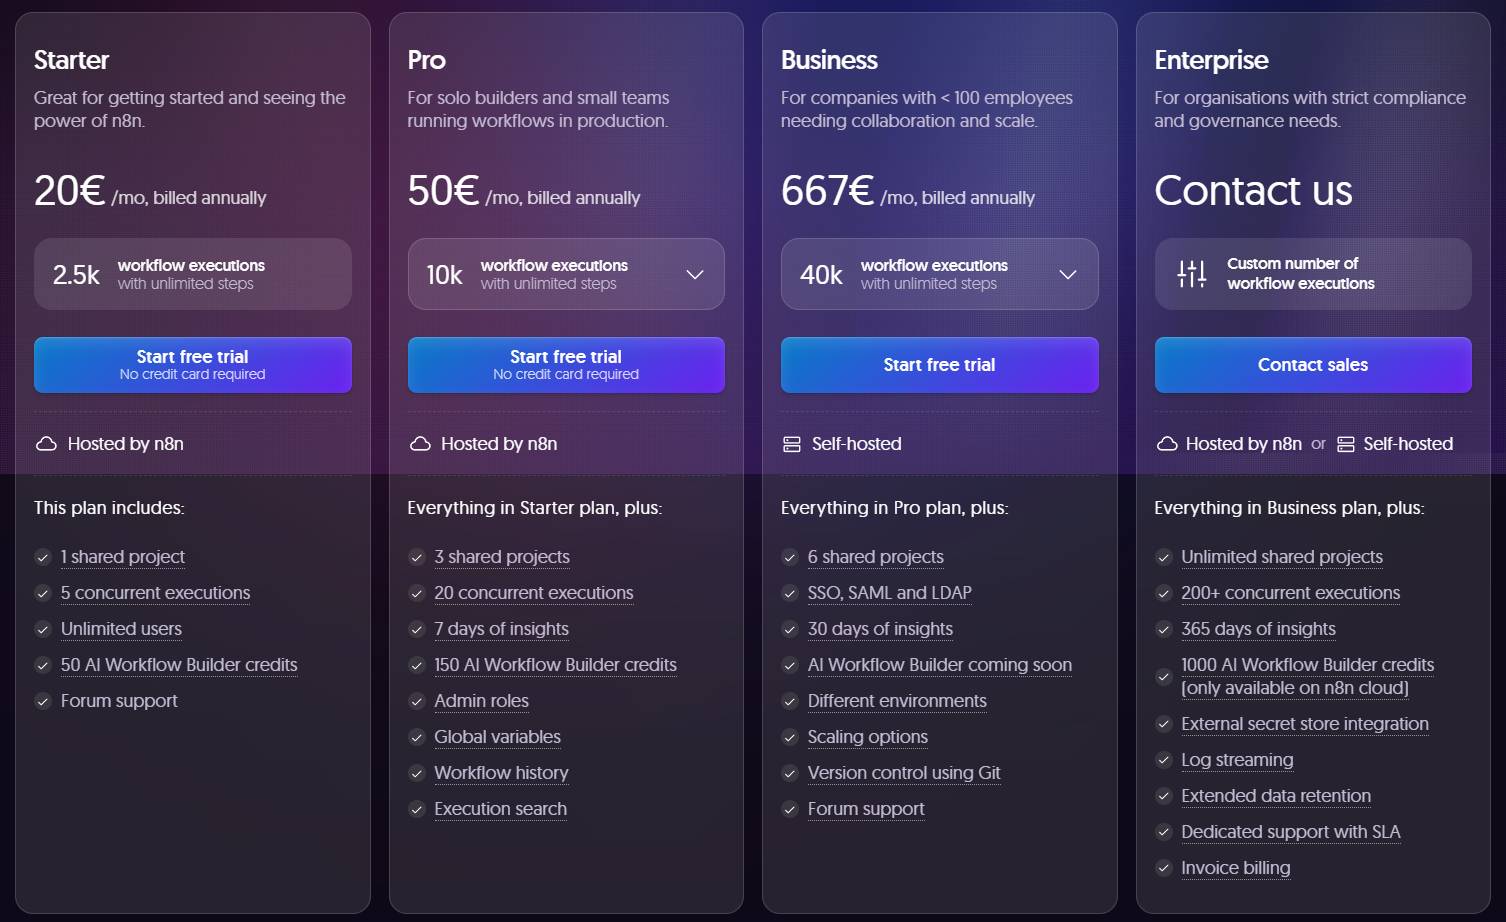Click the checkmark next to Log streaming
Image resolution: width=1506 pixels, height=922 pixels.
point(1164,760)
